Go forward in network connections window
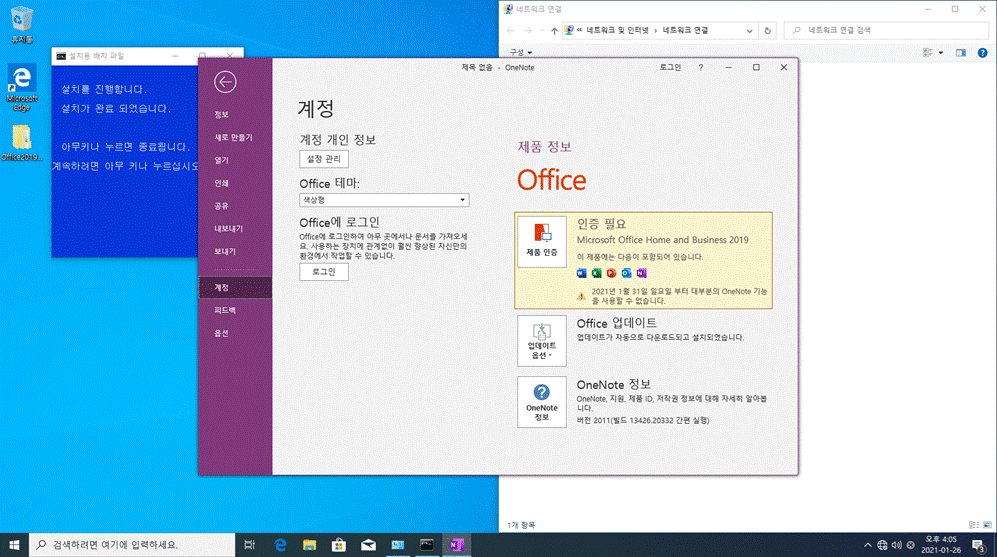Image resolution: width=997 pixels, height=557 pixels. pyautogui.click(x=528, y=31)
